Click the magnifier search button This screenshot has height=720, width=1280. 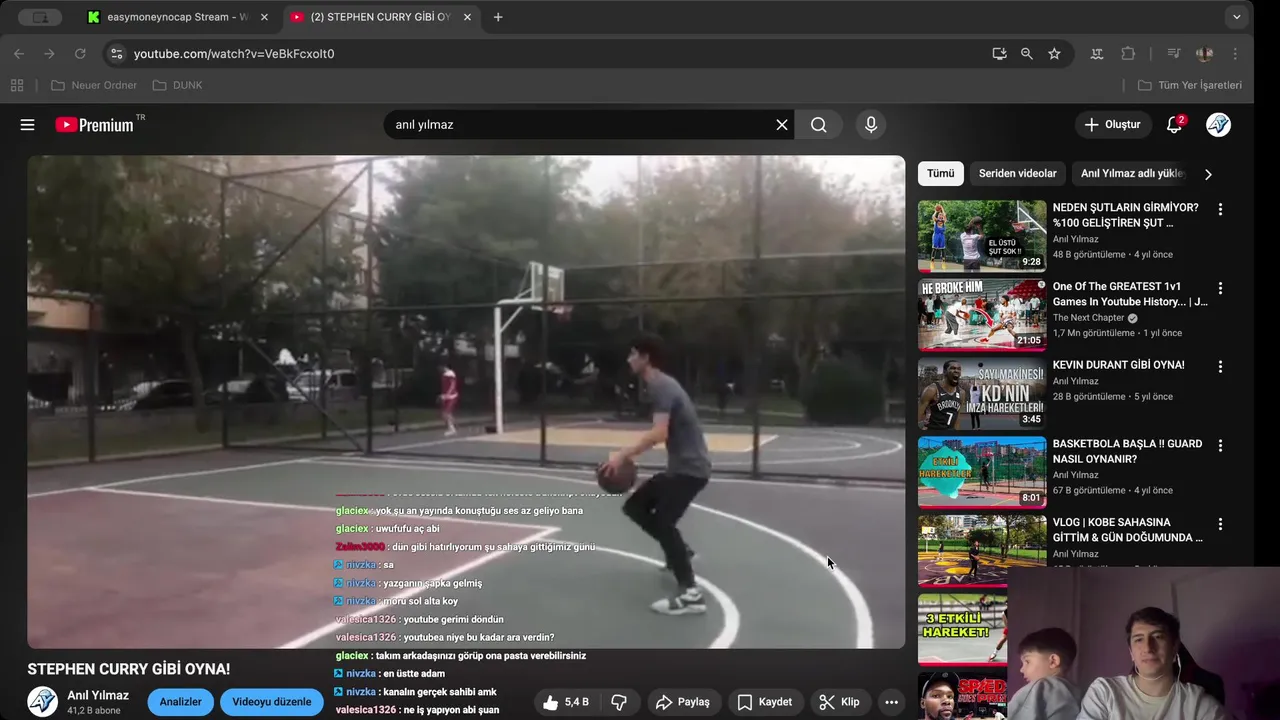click(x=819, y=125)
